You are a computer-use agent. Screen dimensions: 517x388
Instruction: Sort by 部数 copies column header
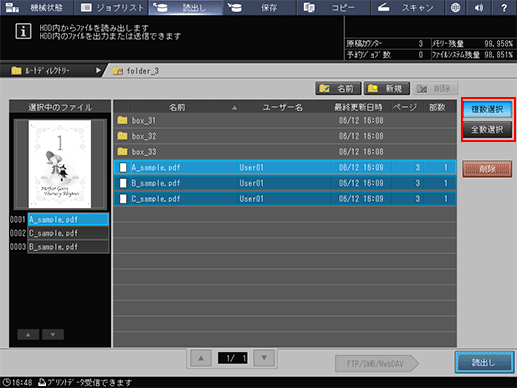coord(437,107)
